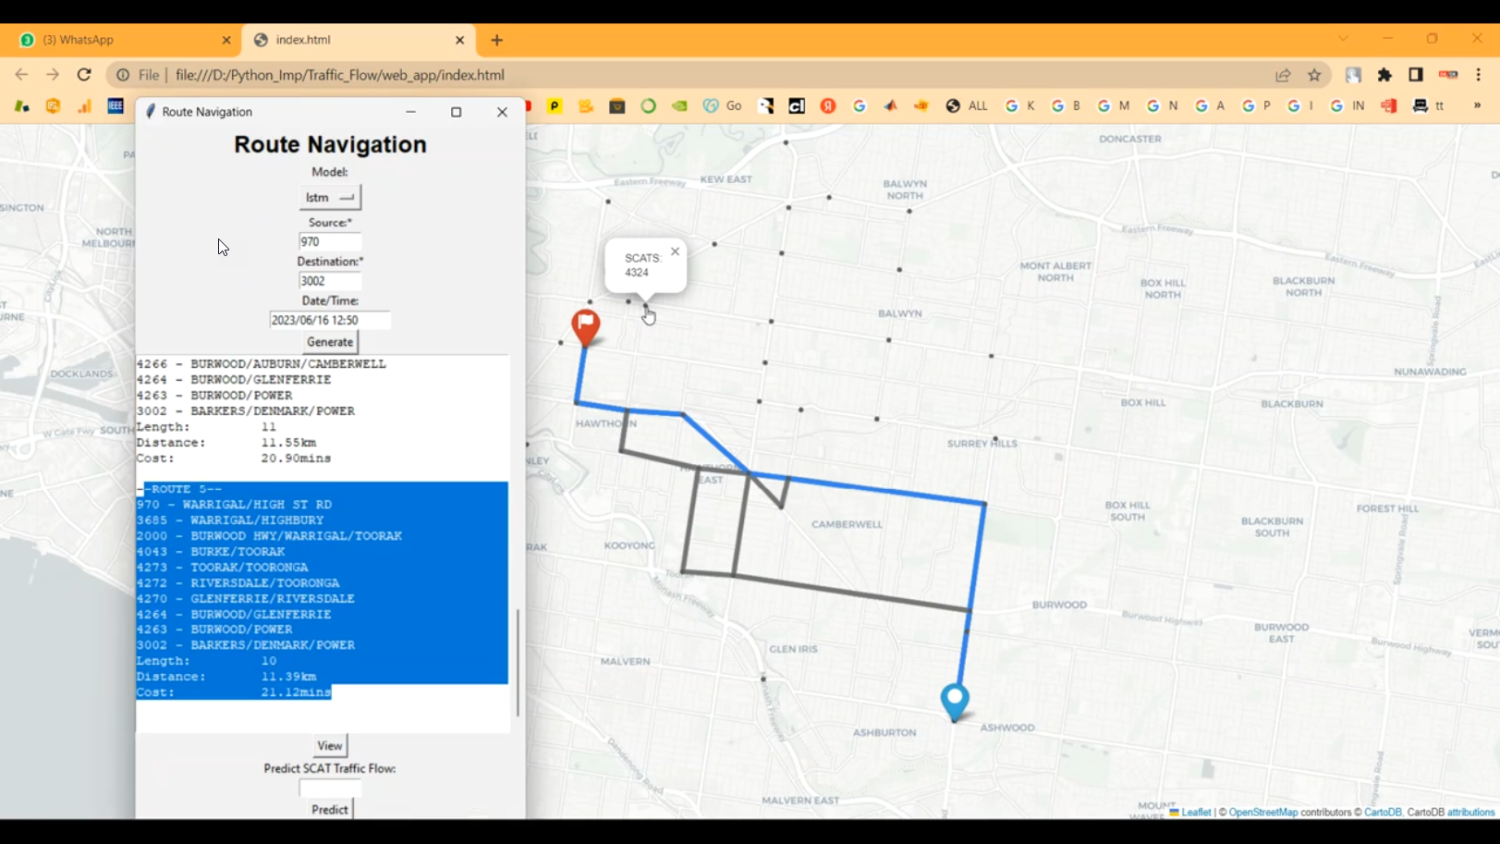Click the Source input field
The width and height of the screenshot is (1500, 844).
pos(329,242)
